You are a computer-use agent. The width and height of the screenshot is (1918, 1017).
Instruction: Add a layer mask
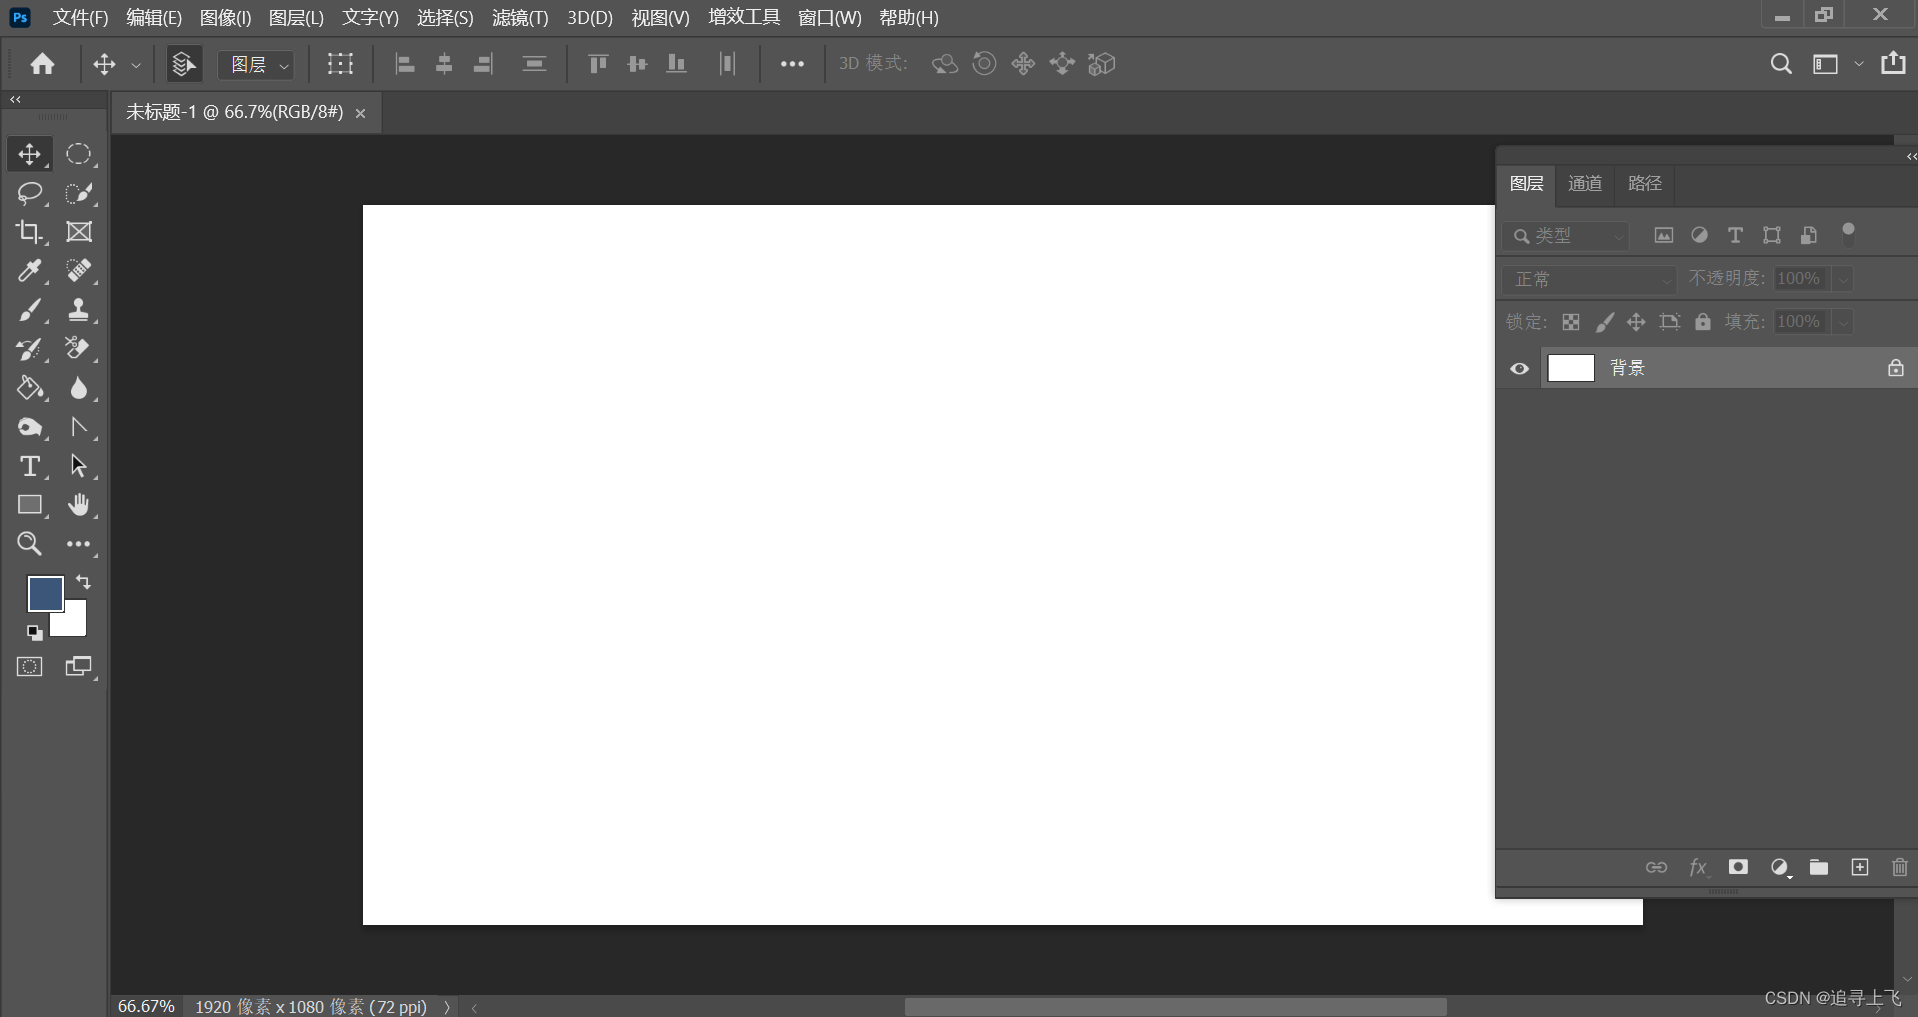click(1738, 867)
